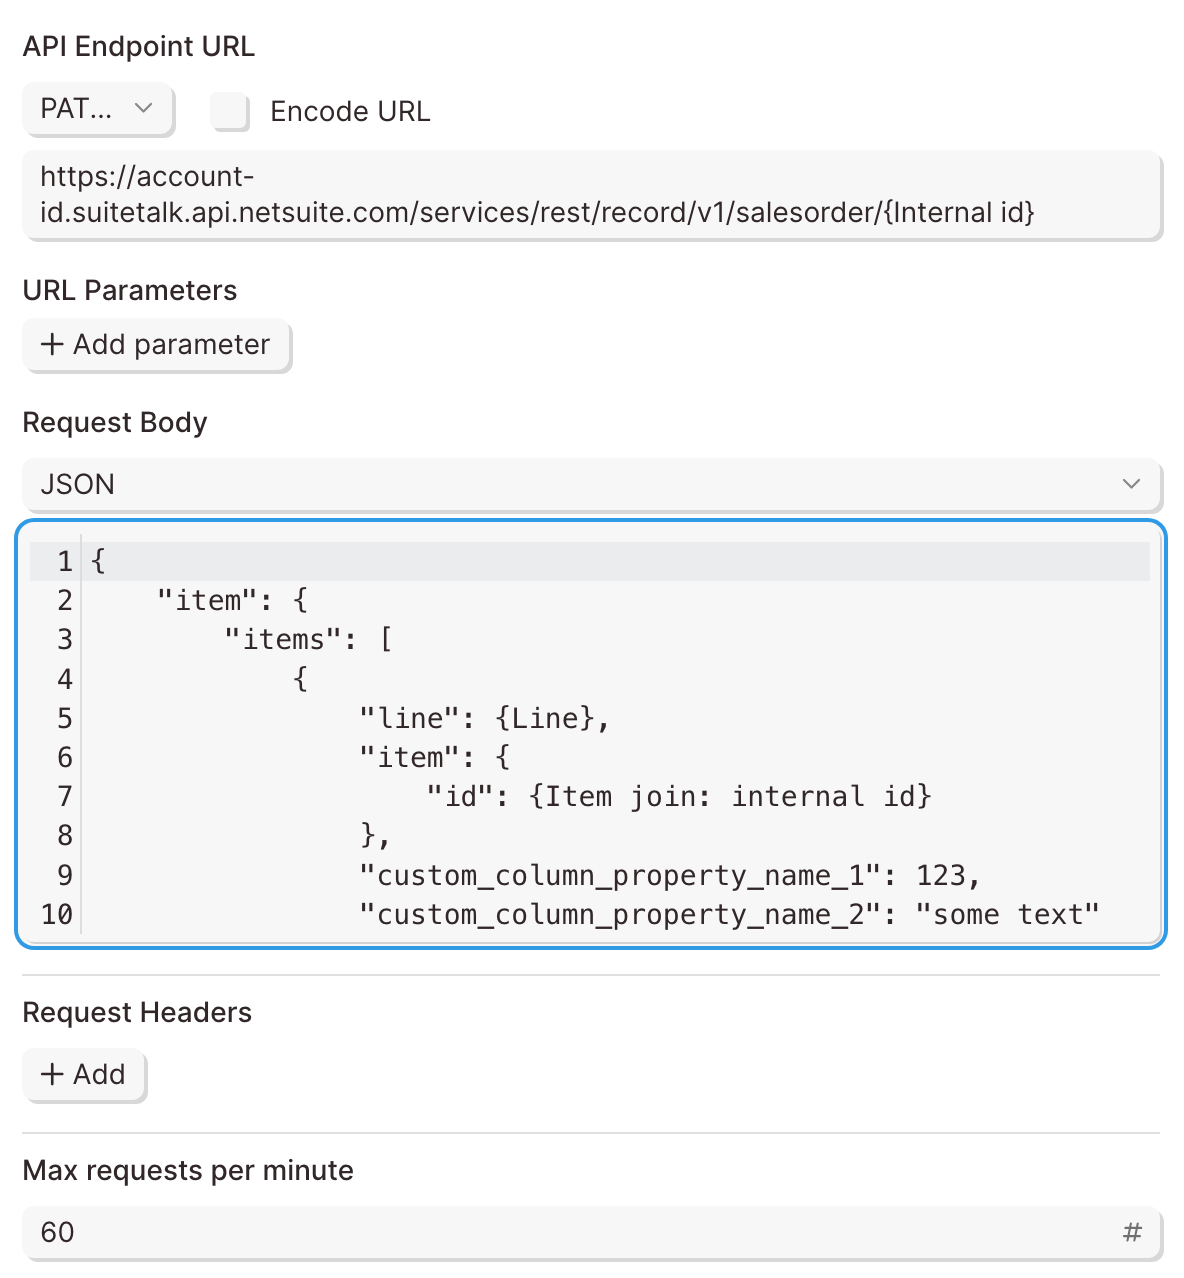
Task: Click the "item": { text on line 6
Action: [x=434, y=757]
